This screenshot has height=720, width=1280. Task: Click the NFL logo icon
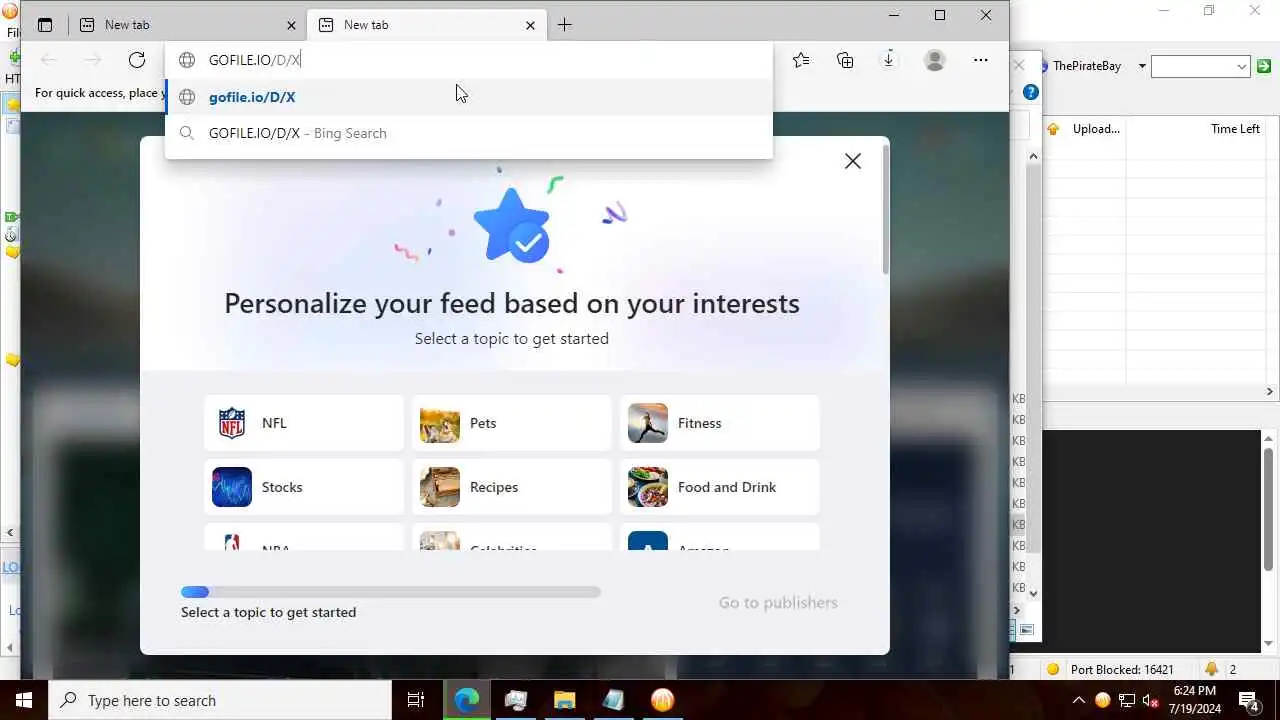coord(232,423)
